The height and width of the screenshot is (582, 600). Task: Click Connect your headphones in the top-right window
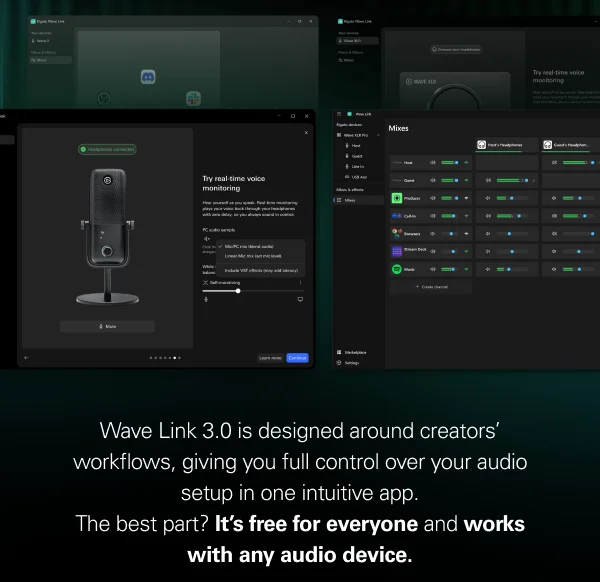pyautogui.click(x=456, y=49)
